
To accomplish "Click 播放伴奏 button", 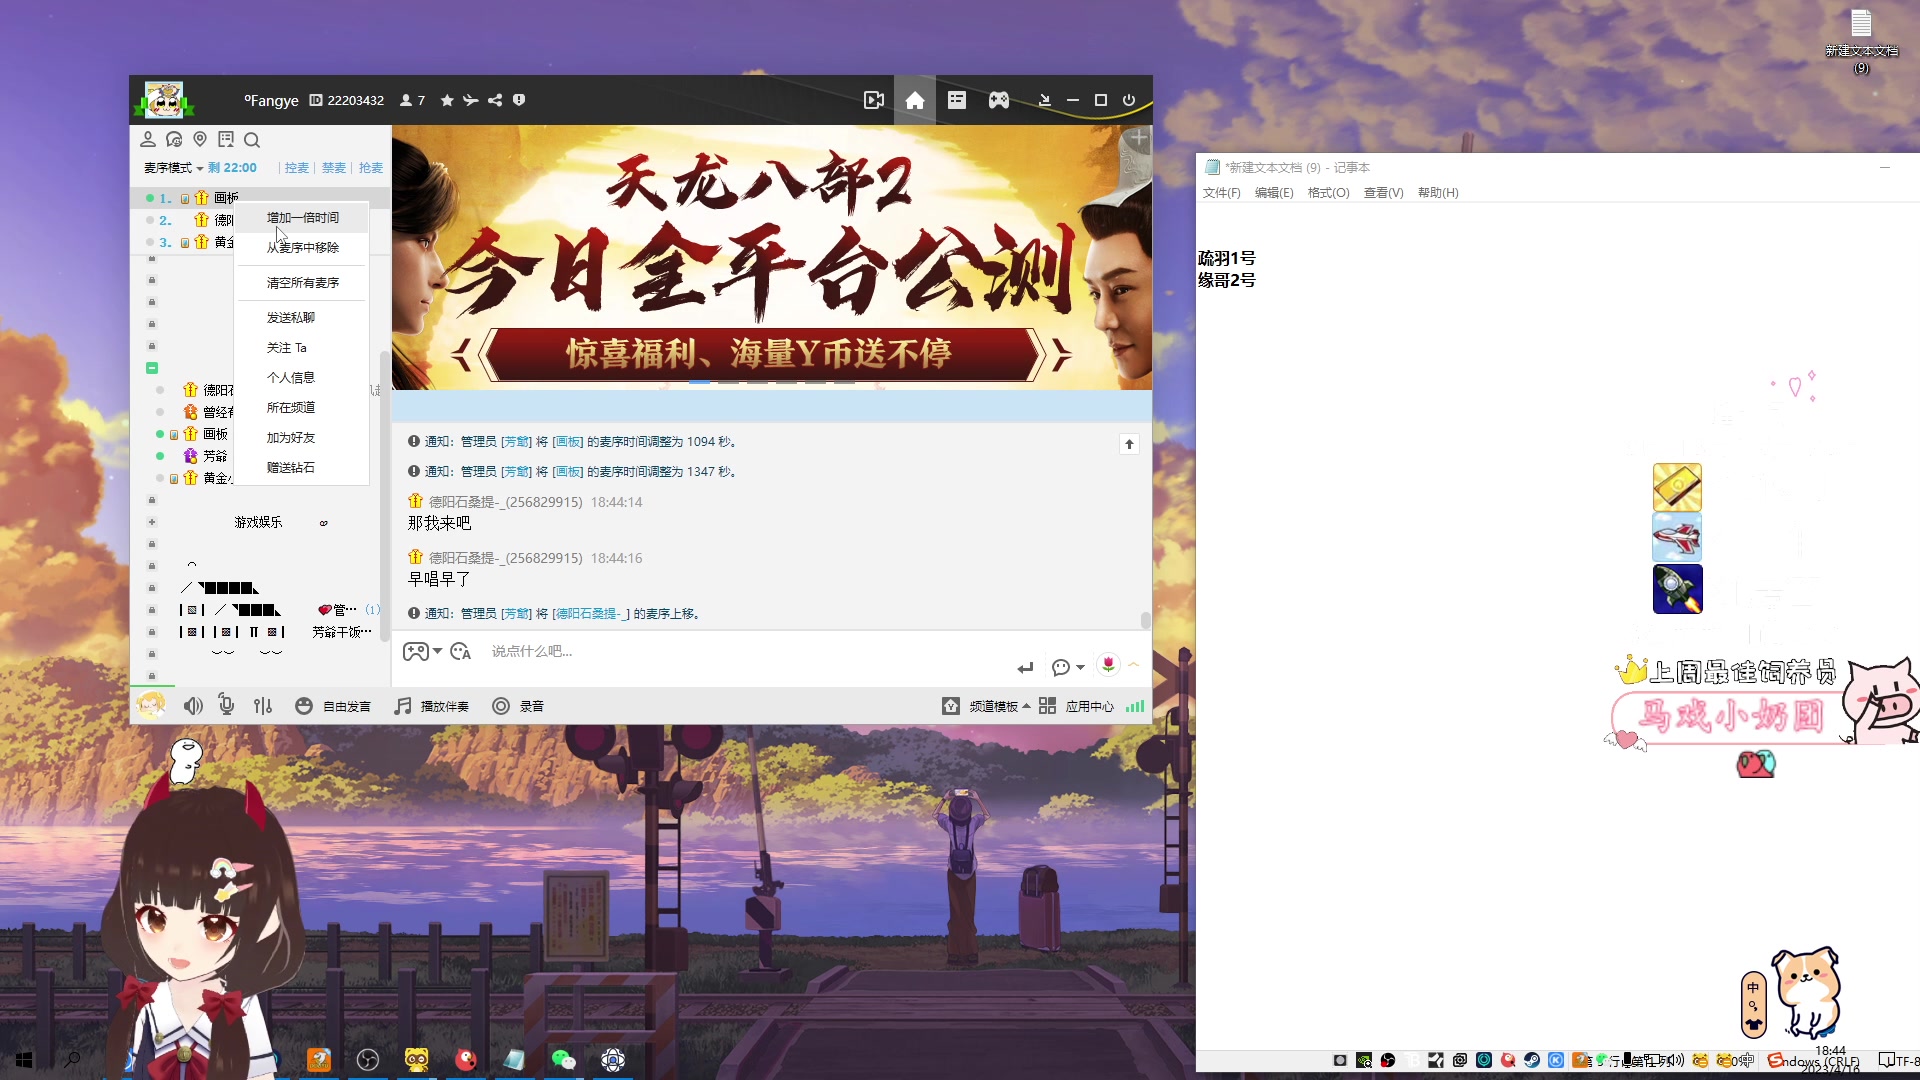I will tap(431, 706).
